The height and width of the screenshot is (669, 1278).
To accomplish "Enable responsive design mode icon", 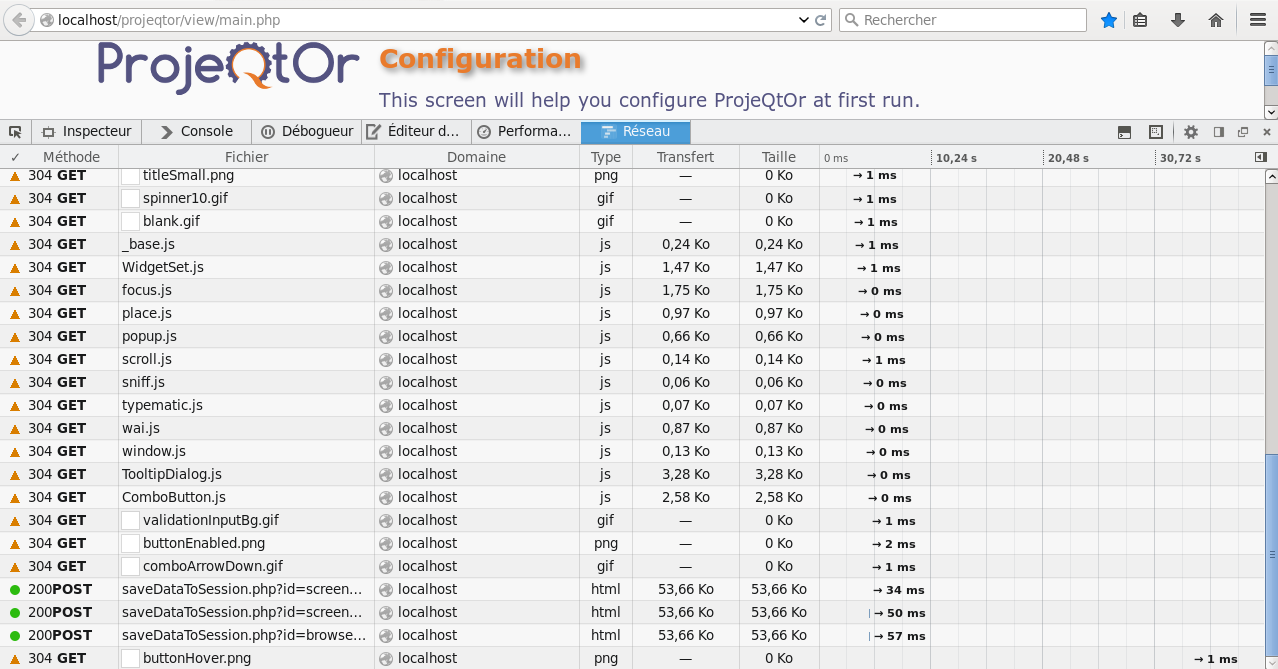I will click(1156, 132).
